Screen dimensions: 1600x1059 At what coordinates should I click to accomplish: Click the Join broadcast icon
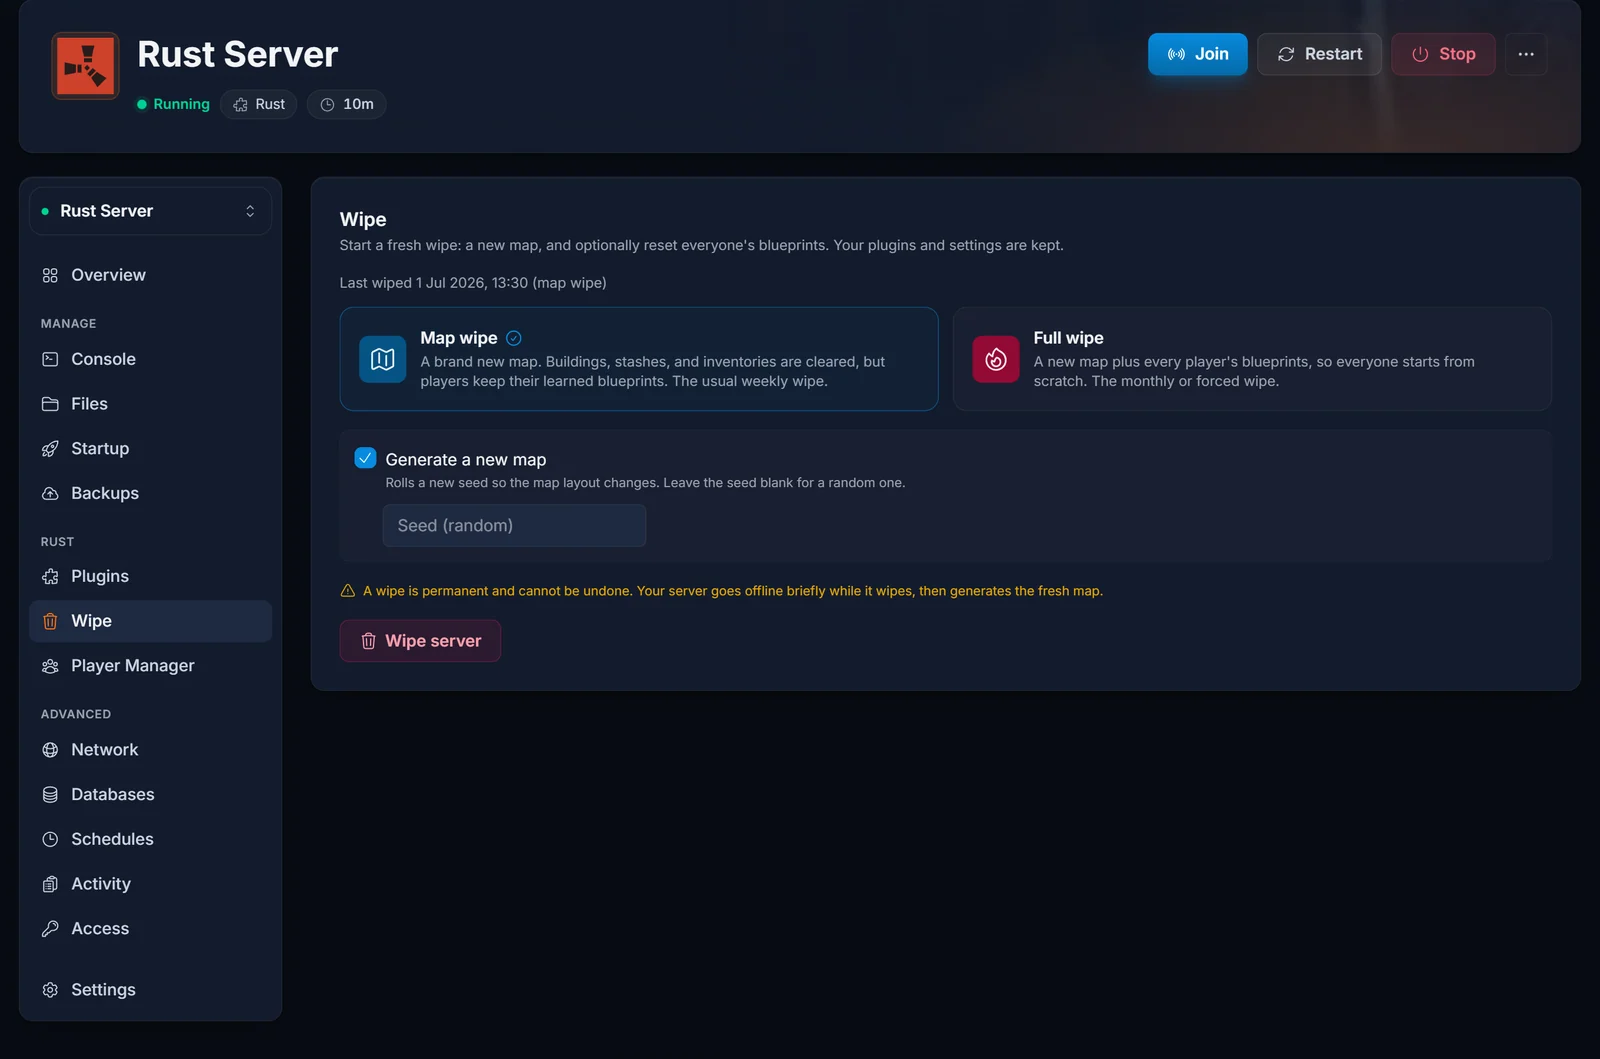(x=1176, y=54)
